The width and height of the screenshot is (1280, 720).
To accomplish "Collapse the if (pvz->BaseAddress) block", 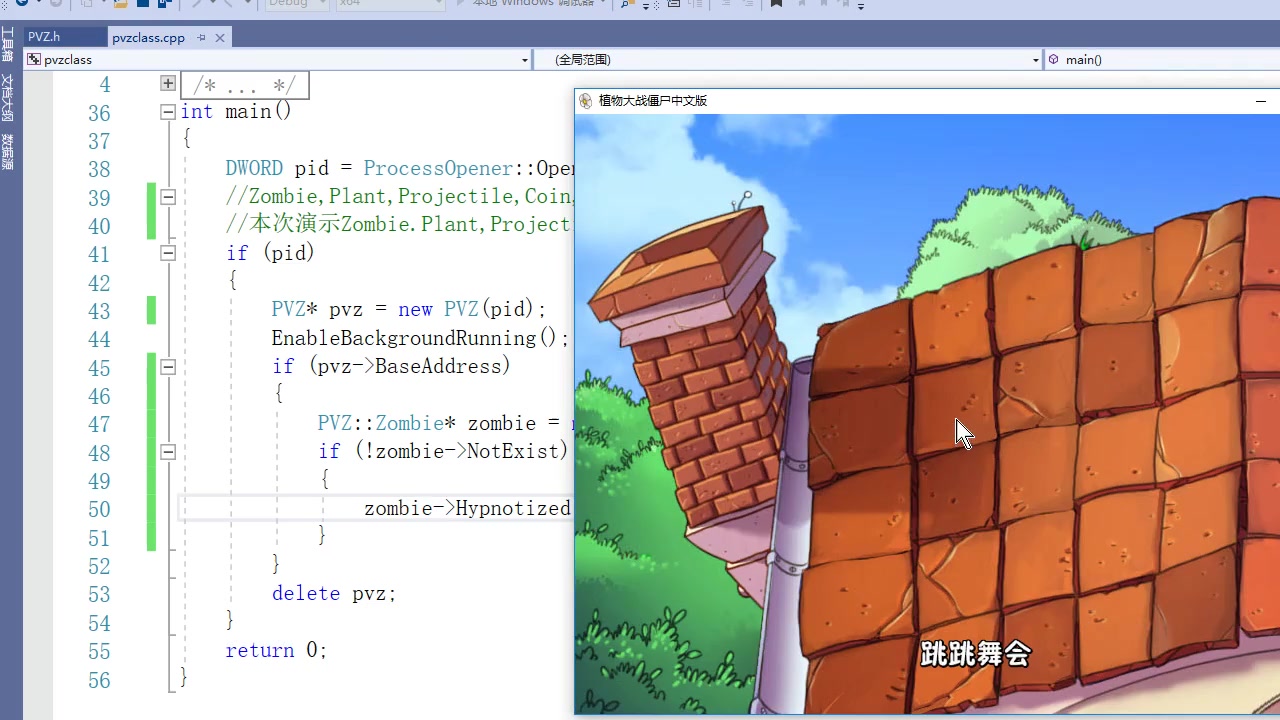I will pyautogui.click(x=168, y=367).
